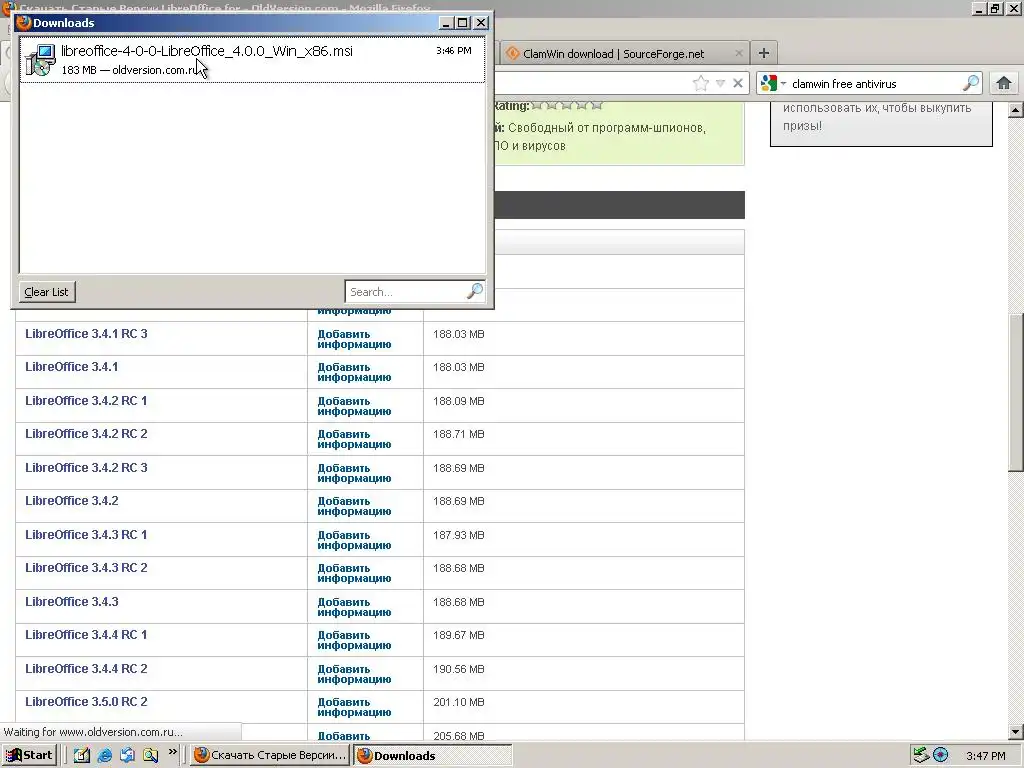The image size is (1024, 768).
Task: Open LibreOffice 3.4.2 RC 2 link
Action: 86,434
